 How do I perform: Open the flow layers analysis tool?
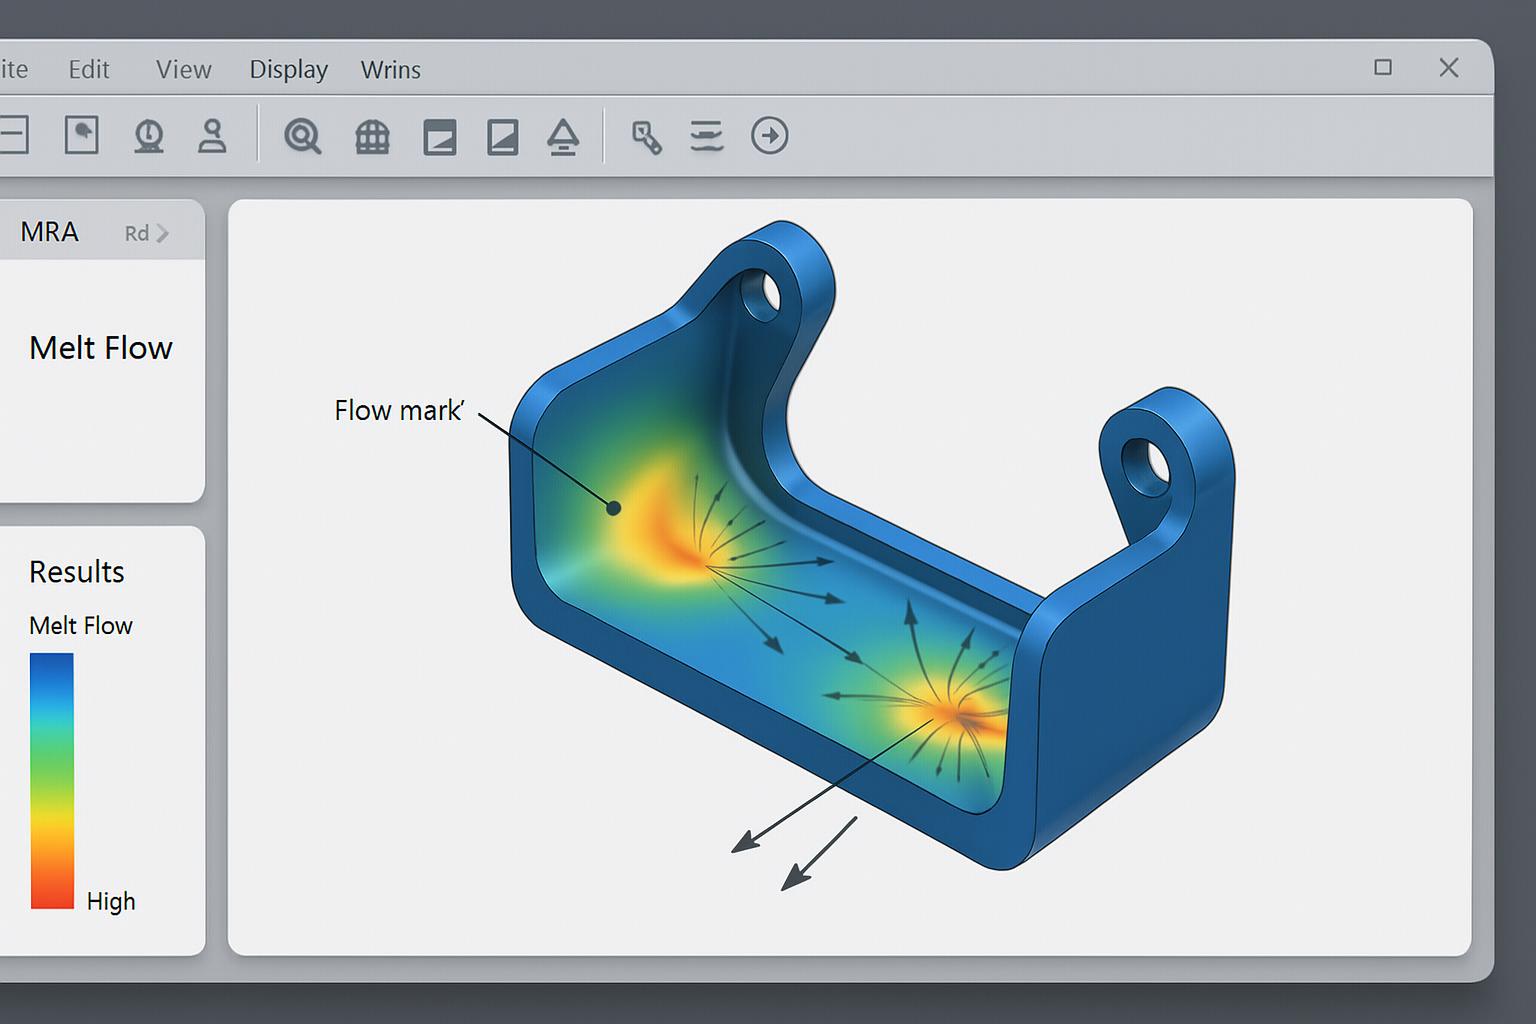706,137
